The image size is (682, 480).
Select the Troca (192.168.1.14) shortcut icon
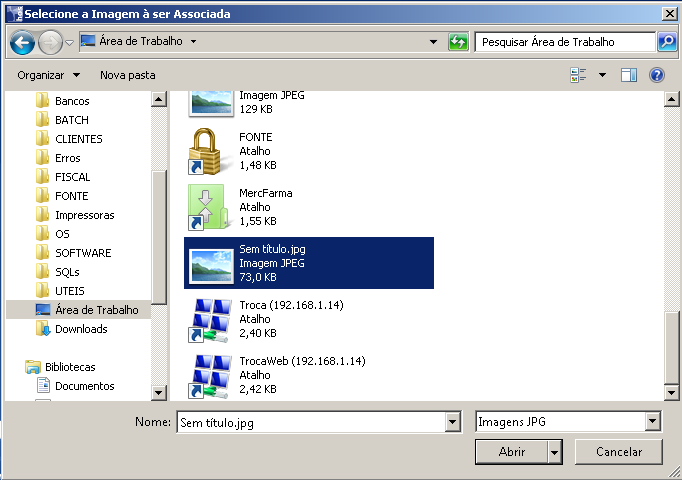(210, 319)
